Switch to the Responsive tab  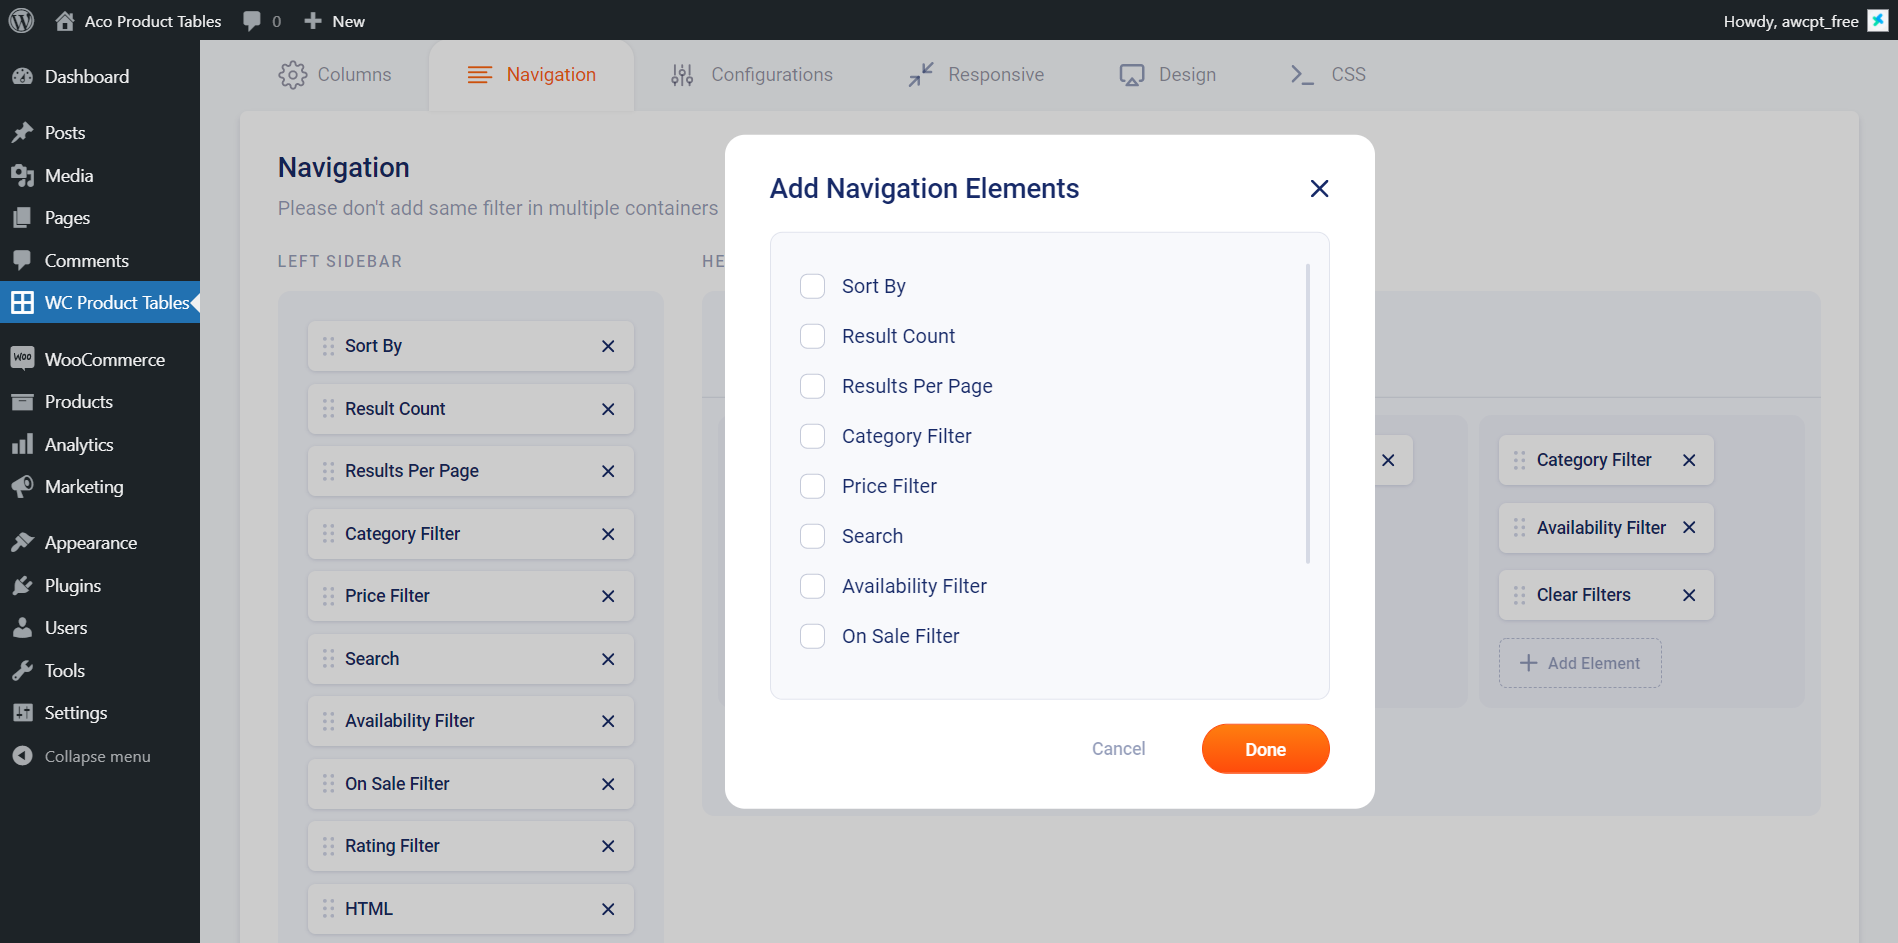(x=976, y=75)
